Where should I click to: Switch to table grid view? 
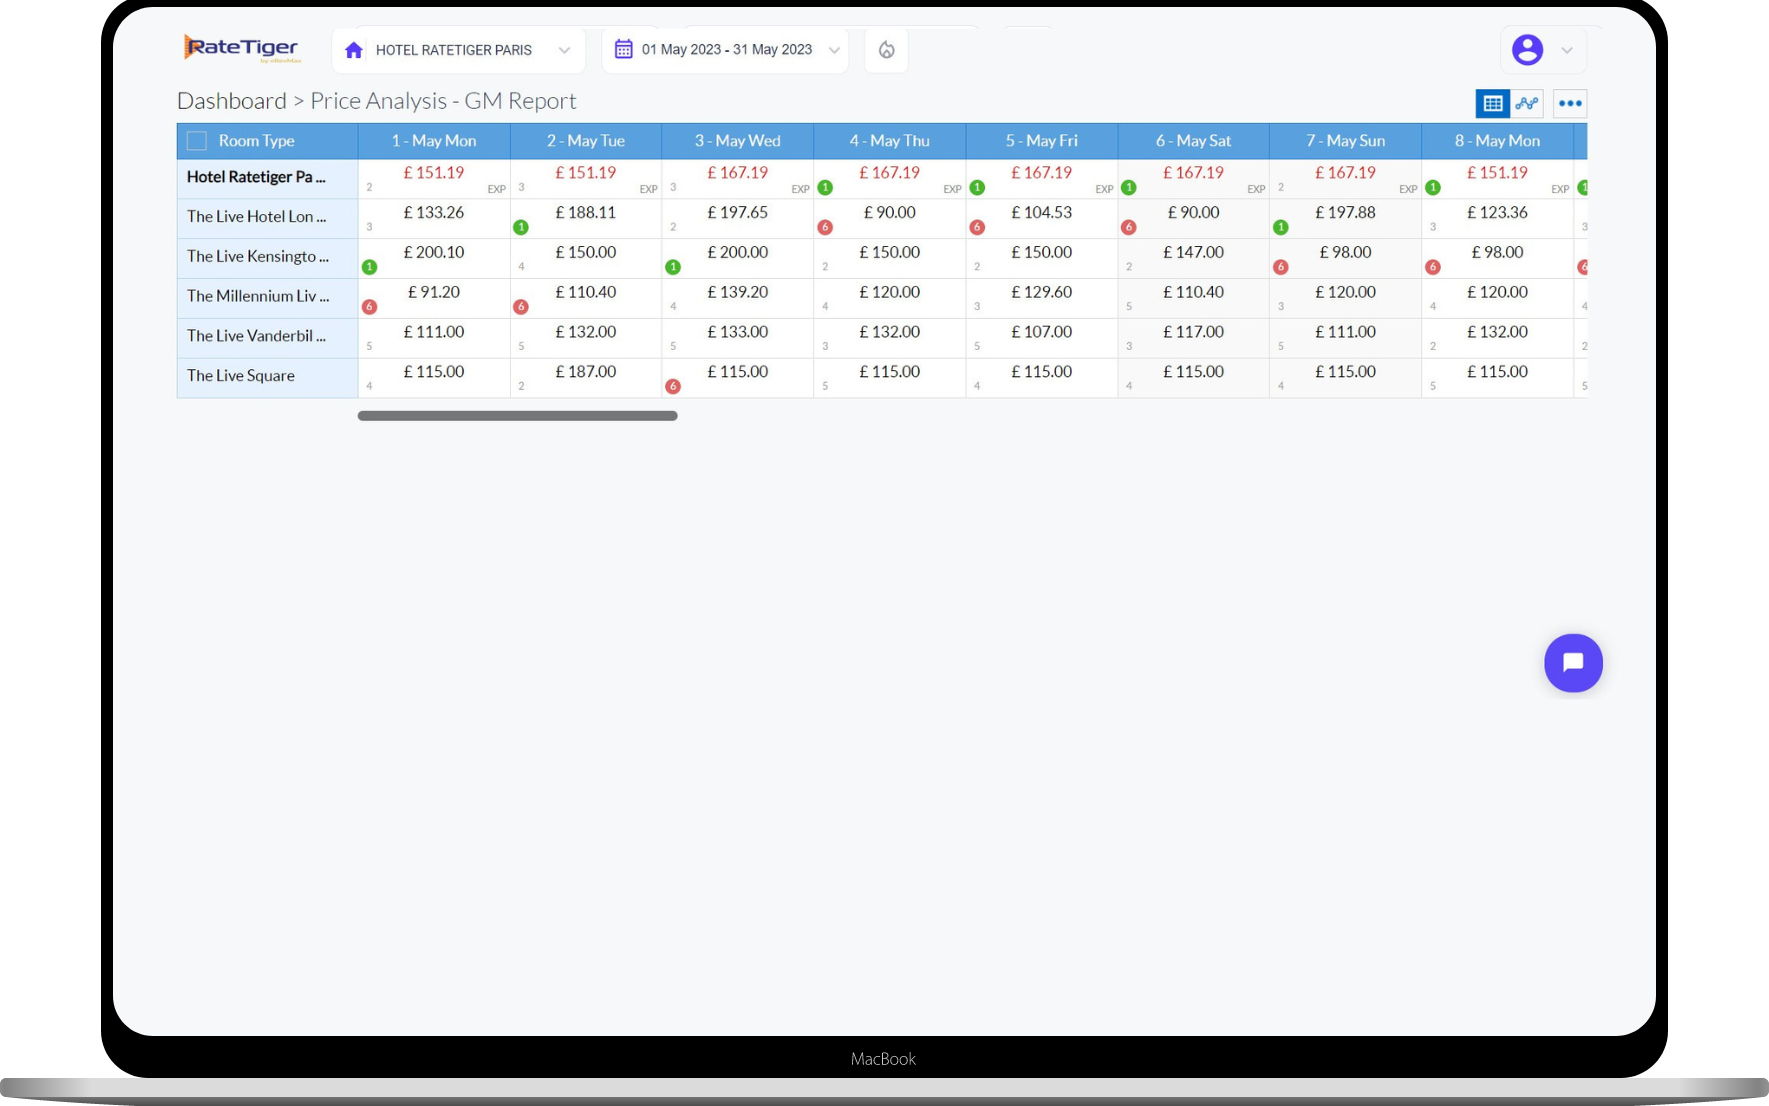coord(1493,103)
